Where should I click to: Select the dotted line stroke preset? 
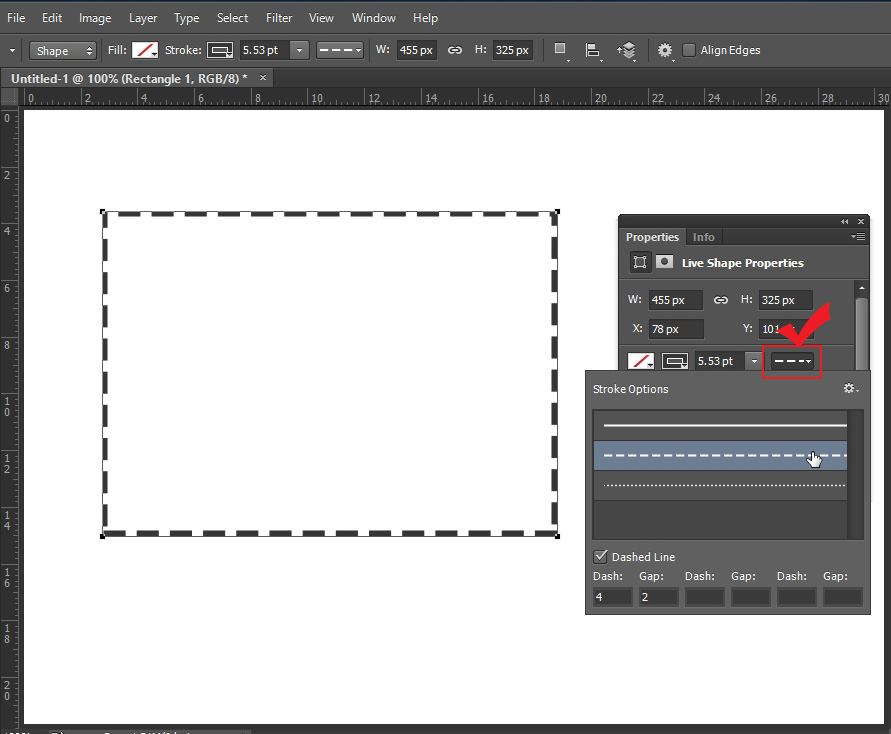pos(720,485)
